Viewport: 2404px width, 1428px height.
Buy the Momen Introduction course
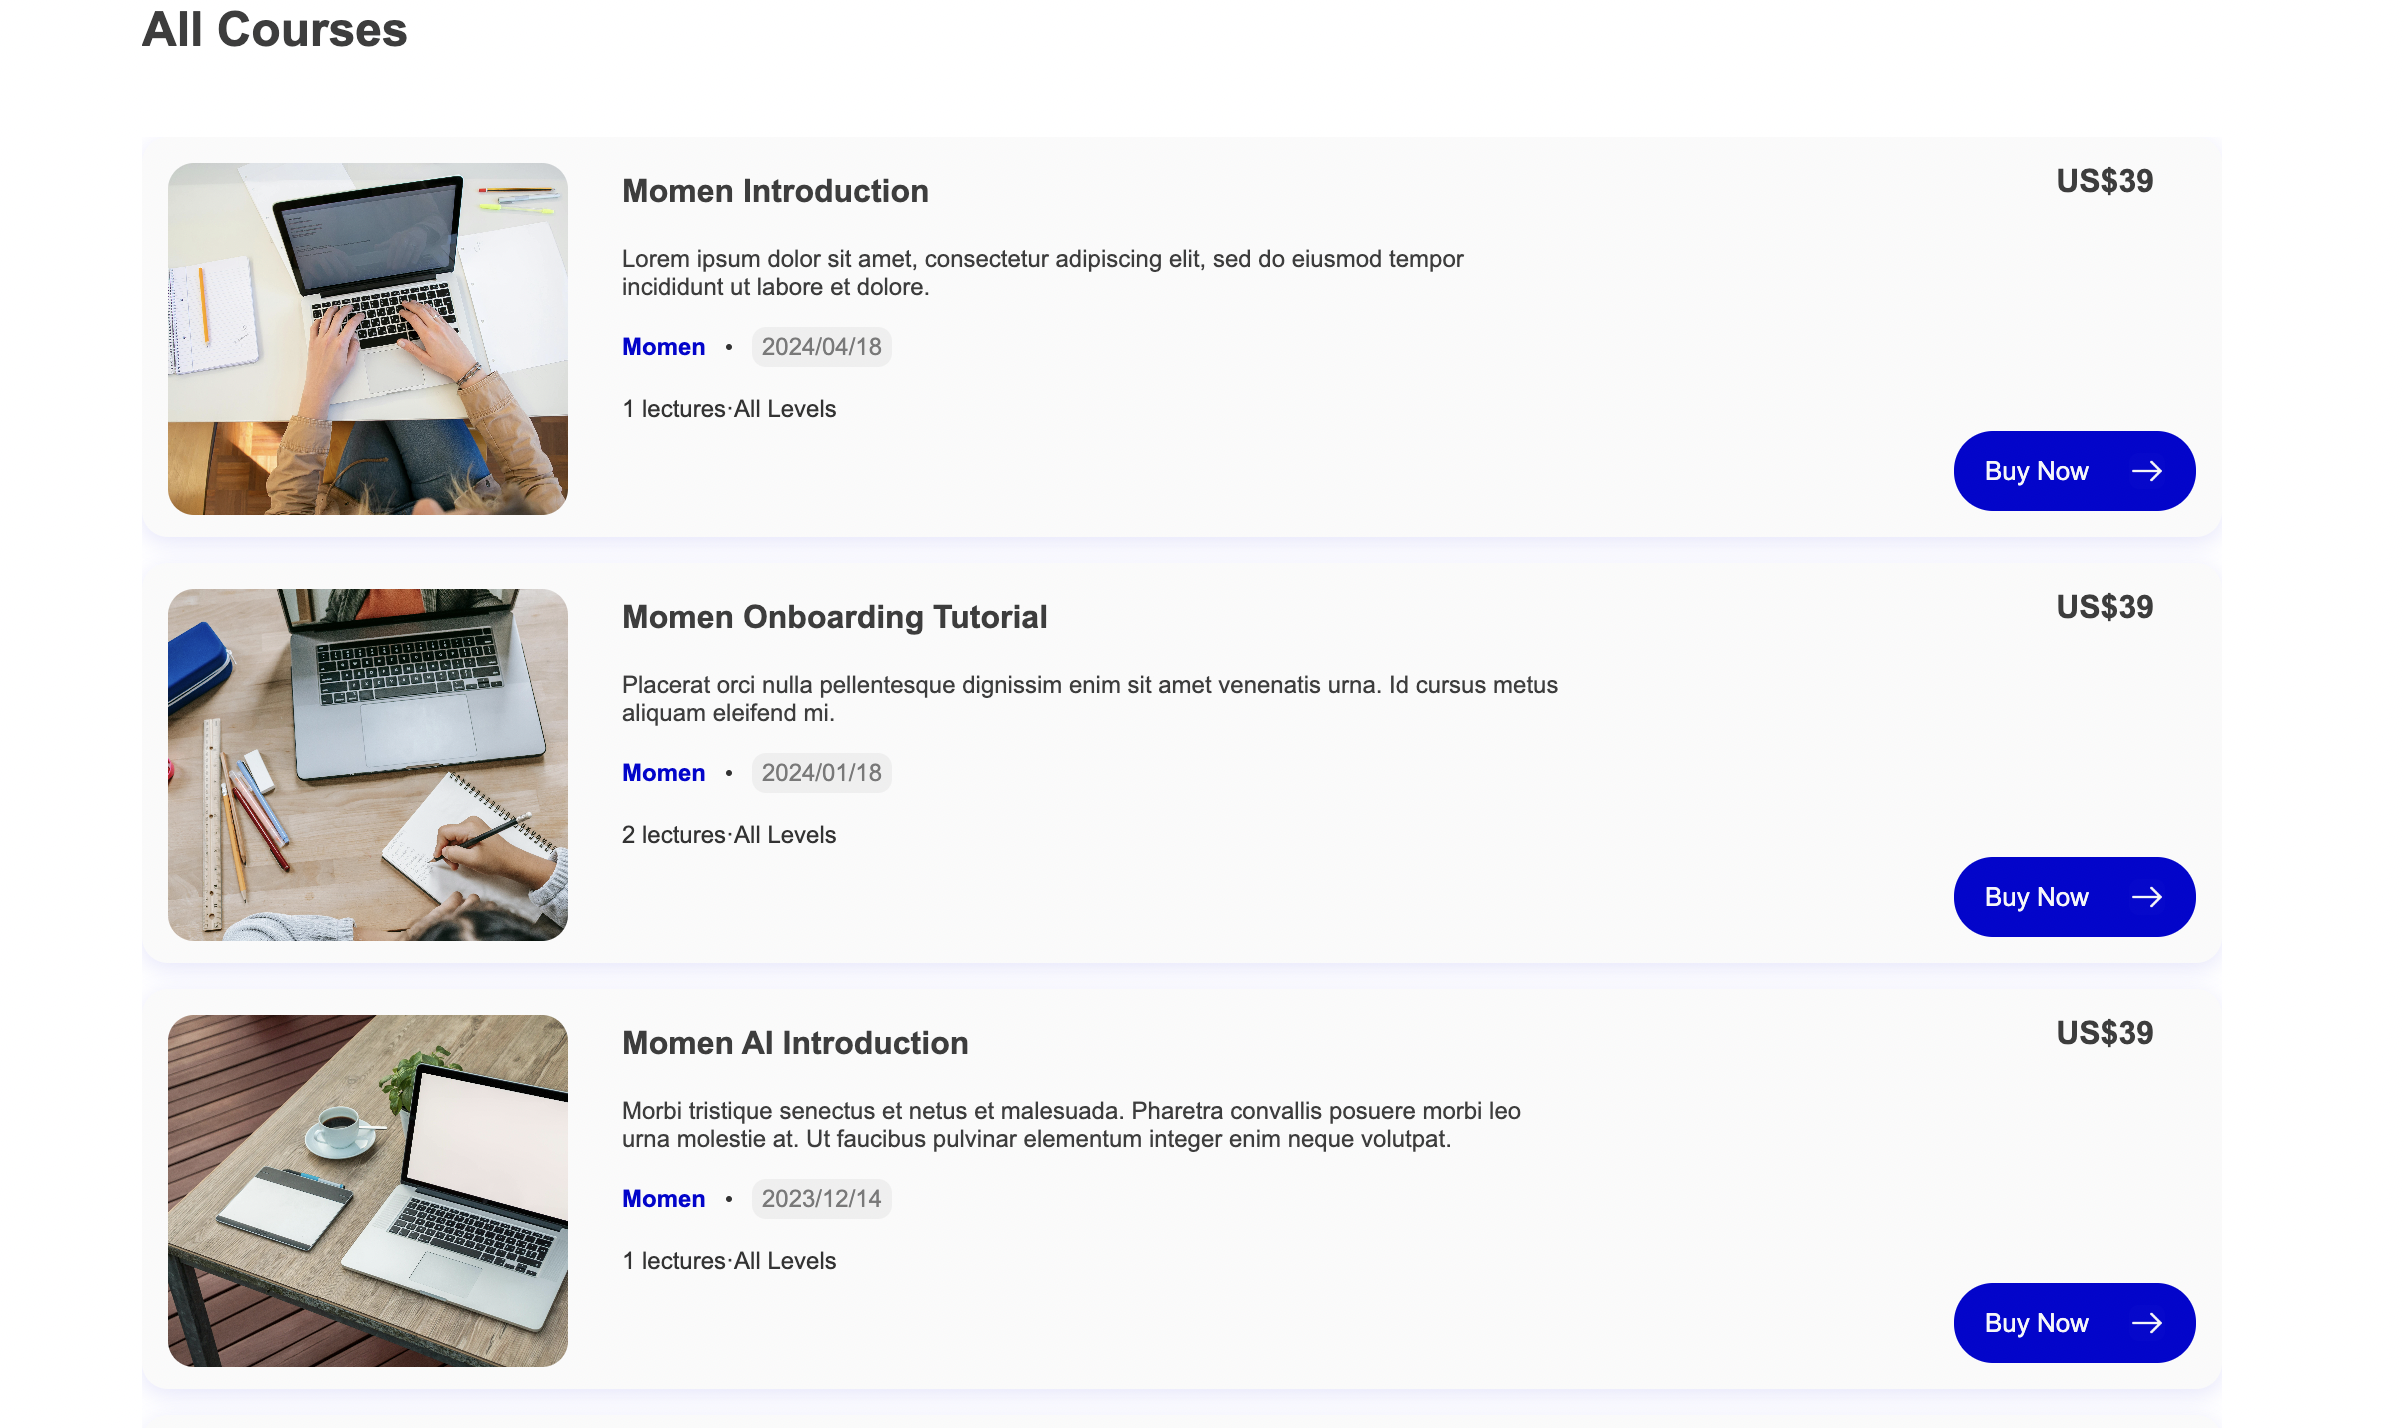2074,471
